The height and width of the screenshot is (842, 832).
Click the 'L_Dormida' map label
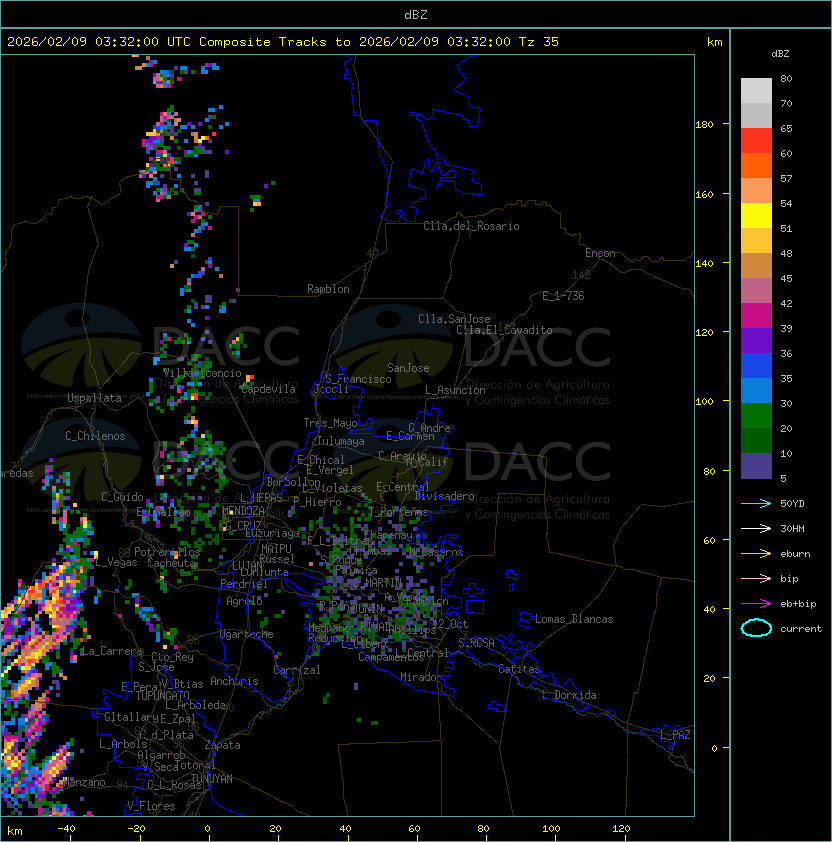click(569, 695)
